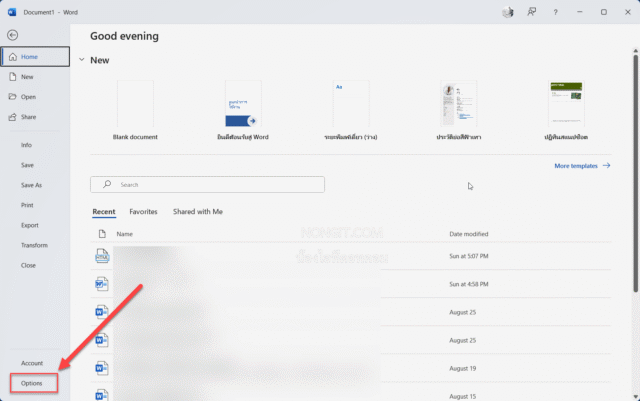Viewport: 640px width, 401px height.
Task: Click the back arrow circle icon
Action: coord(13,35)
